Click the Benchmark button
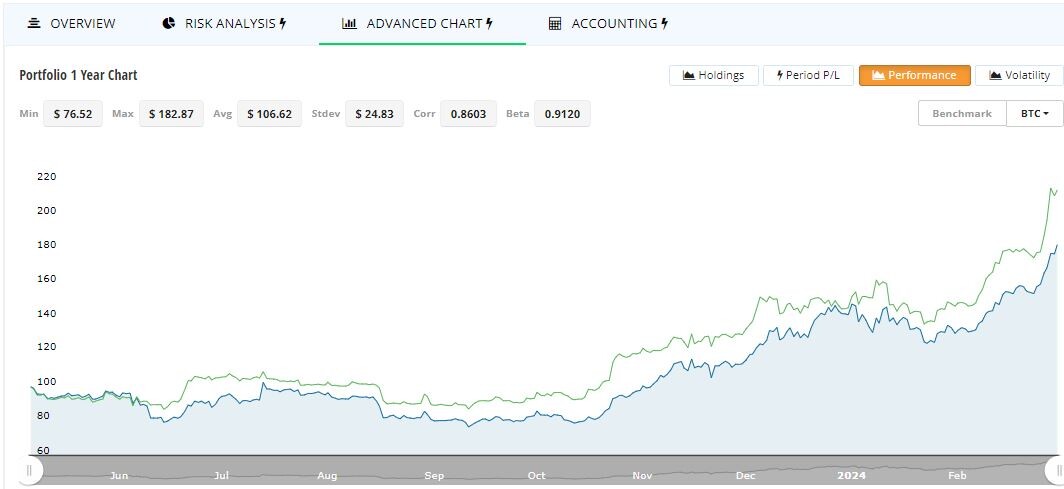This screenshot has width=1064, height=489. tap(962, 113)
